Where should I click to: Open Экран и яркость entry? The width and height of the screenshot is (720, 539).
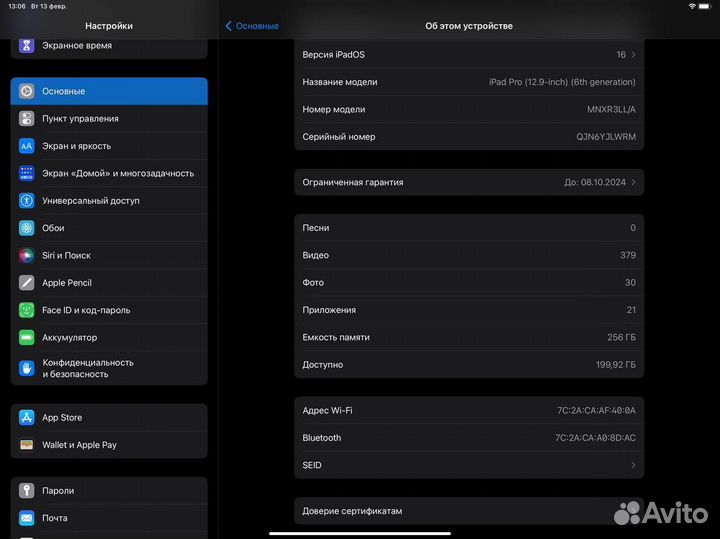tap(109, 146)
